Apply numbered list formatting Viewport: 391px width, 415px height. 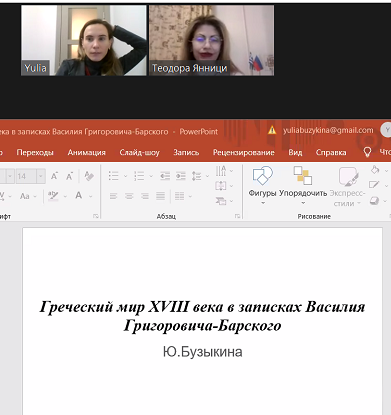[139, 176]
